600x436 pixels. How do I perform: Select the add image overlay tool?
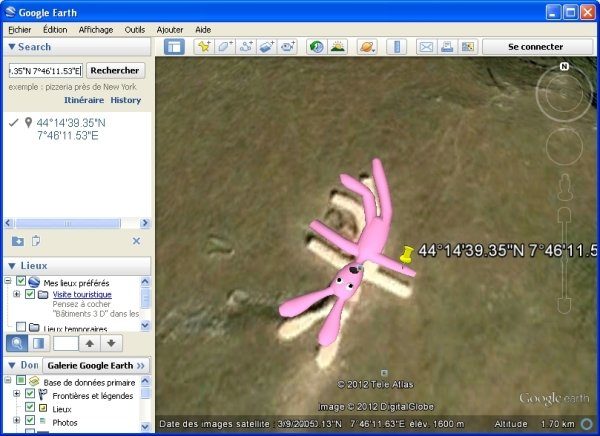point(267,47)
